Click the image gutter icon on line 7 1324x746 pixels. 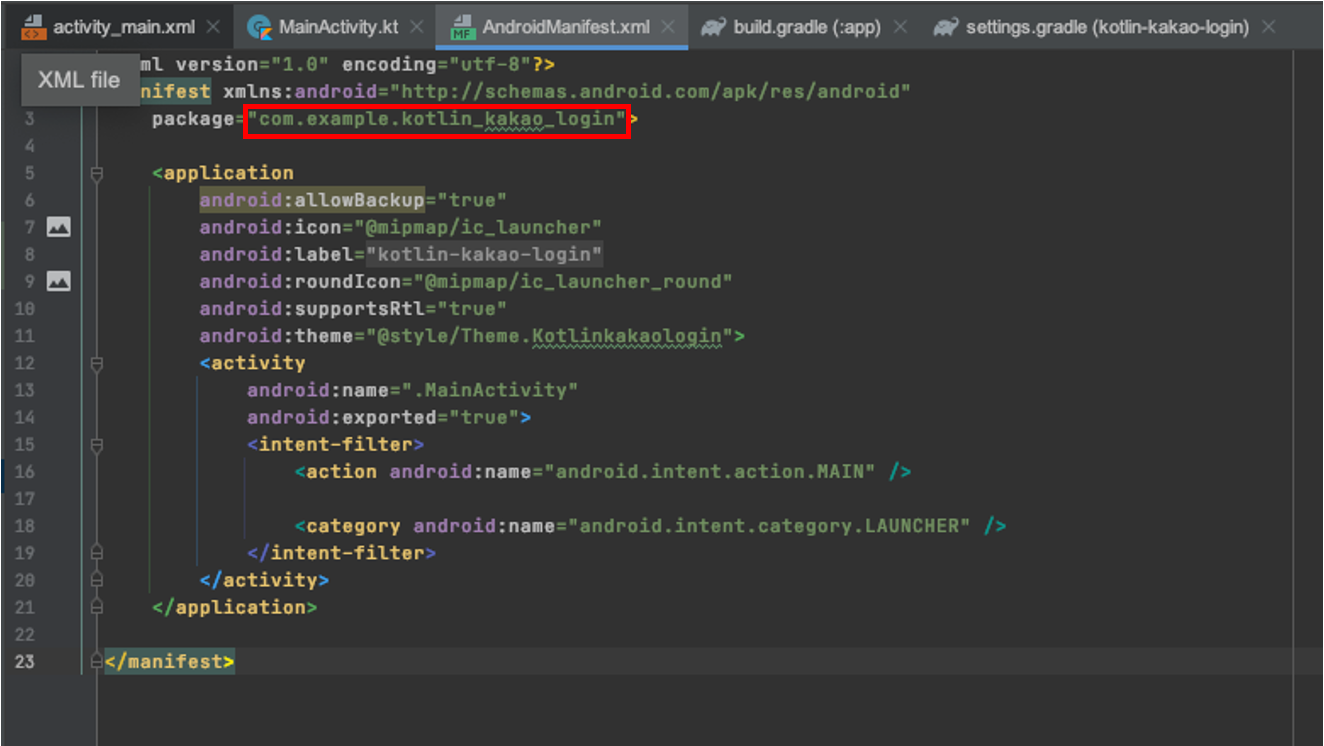point(59,228)
